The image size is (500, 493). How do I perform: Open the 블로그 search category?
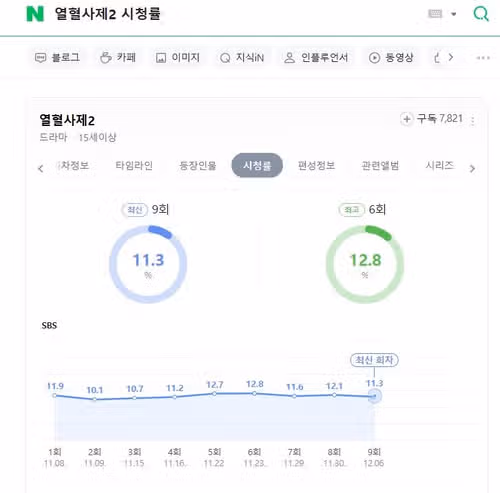tap(57, 58)
